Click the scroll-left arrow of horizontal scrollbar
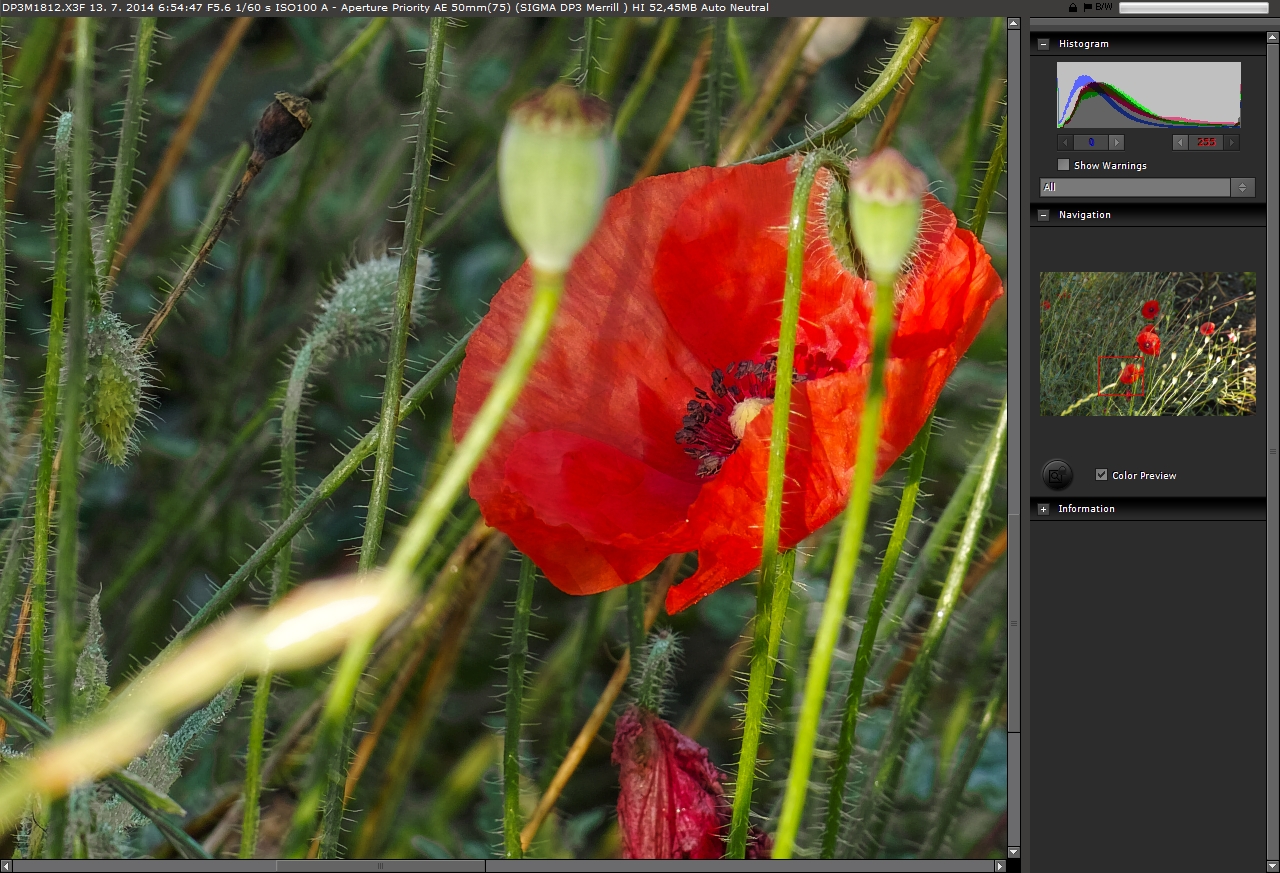Screen dimensions: 1280x873 coord(6,866)
